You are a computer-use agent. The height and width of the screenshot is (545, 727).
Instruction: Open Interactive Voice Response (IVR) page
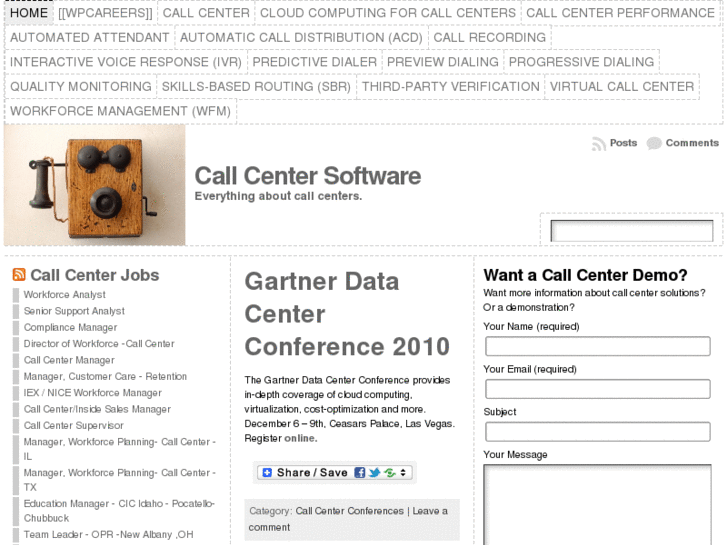pos(126,62)
